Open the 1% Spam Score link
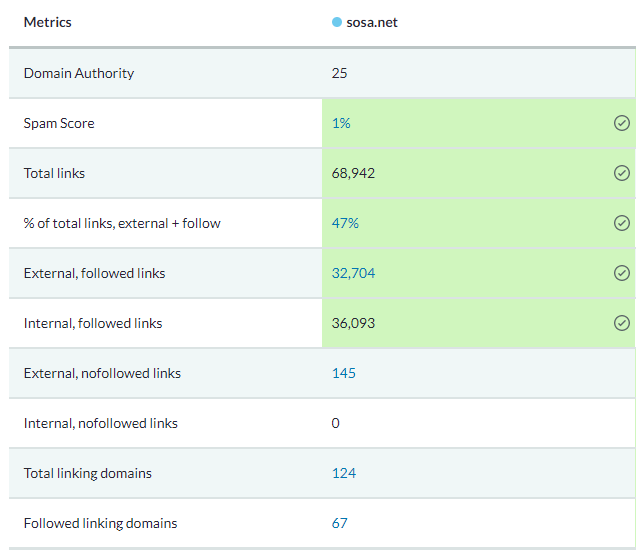636x553 pixels. coord(341,123)
